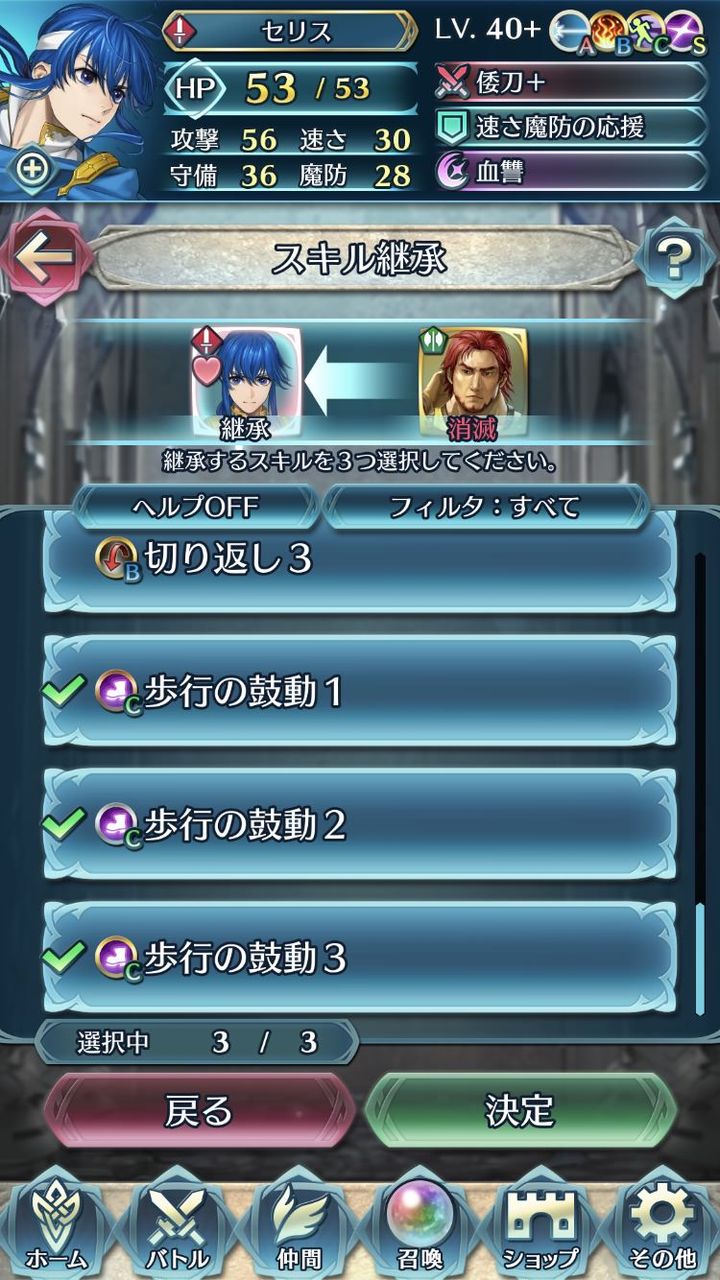Open the question mark help icon
The image size is (720, 1280).
674,259
